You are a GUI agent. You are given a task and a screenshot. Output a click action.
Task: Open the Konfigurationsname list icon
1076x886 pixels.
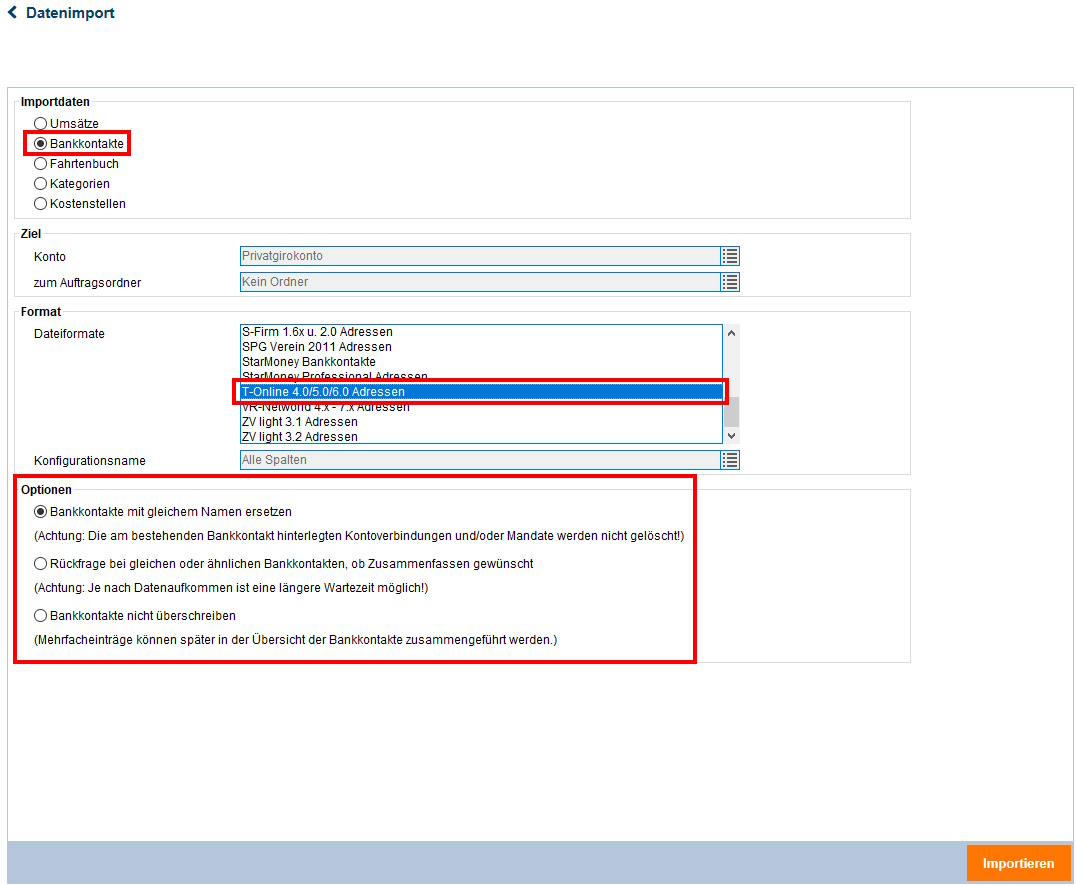(x=730, y=460)
